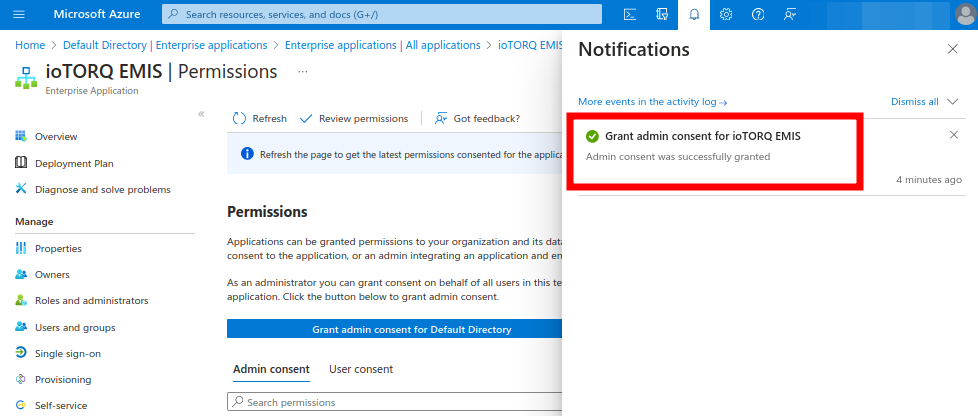Image resolution: width=978 pixels, height=416 pixels.
Task: Open Roles and administrators
Action: 92,301
